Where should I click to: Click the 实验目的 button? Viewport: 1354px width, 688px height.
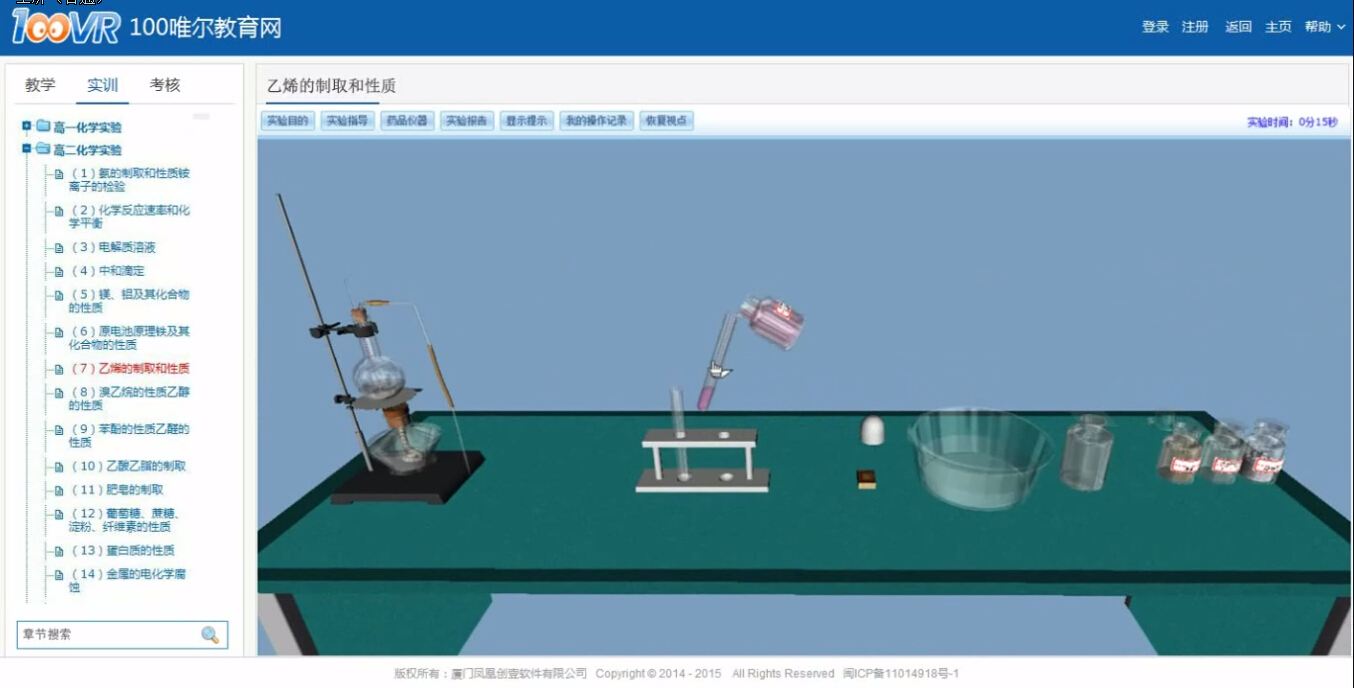pyautogui.click(x=288, y=121)
